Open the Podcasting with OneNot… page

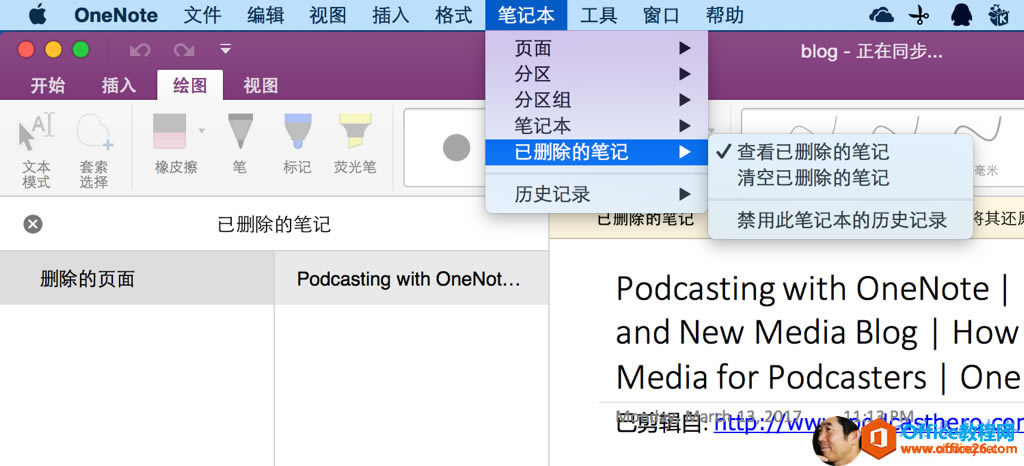pyautogui.click(x=411, y=279)
